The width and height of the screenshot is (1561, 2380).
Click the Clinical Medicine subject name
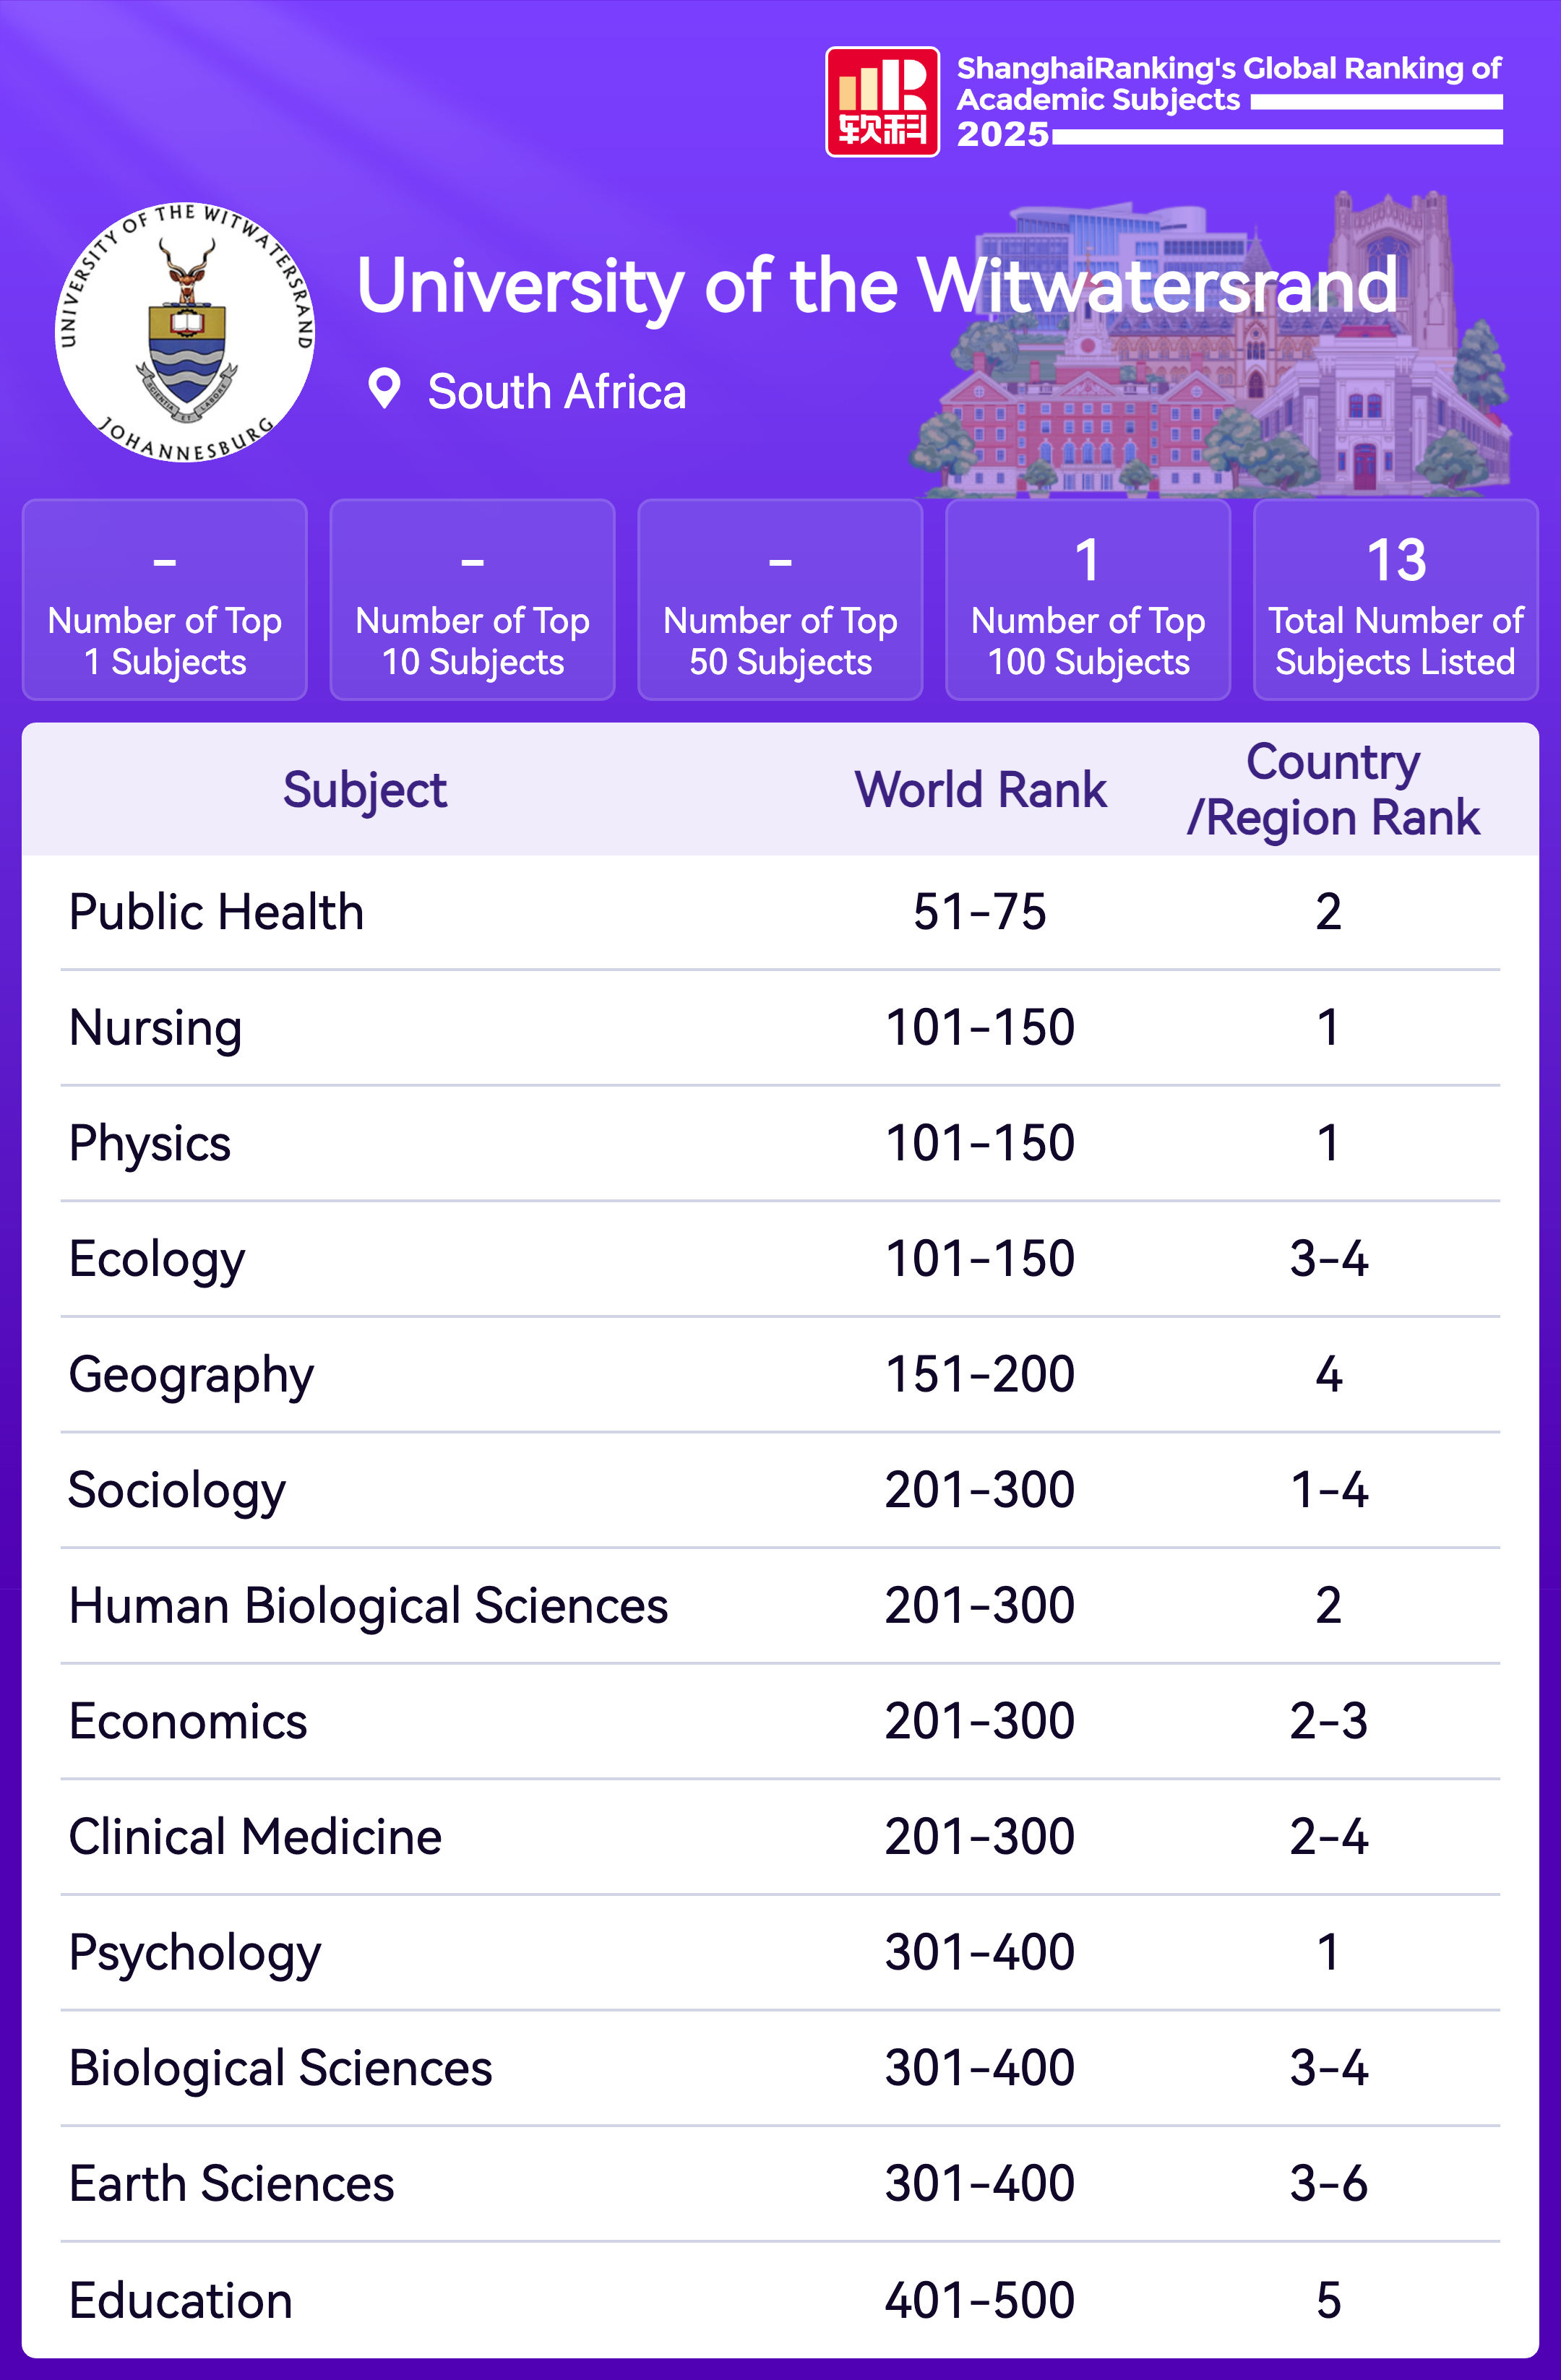tap(255, 1837)
